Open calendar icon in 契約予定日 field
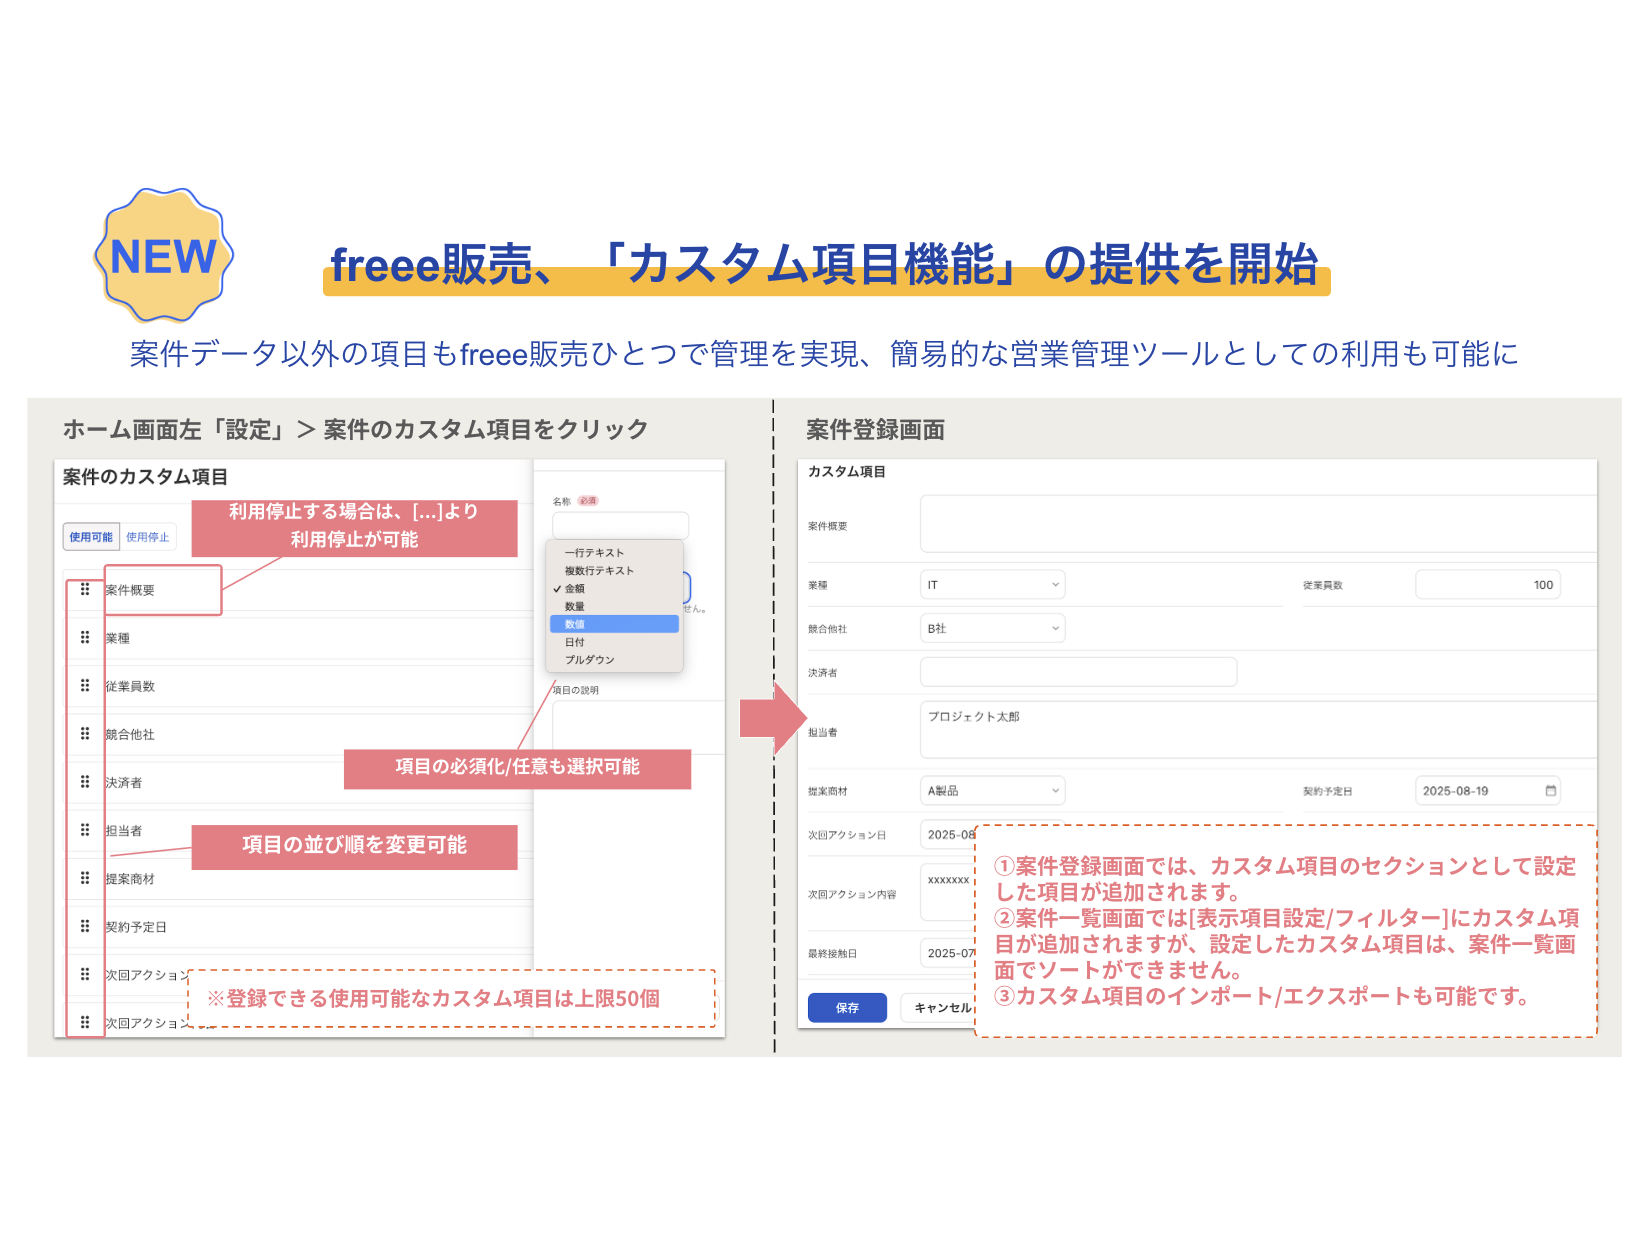The width and height of the screenshot is (1652, 1239). click(x=1550, y=791)
